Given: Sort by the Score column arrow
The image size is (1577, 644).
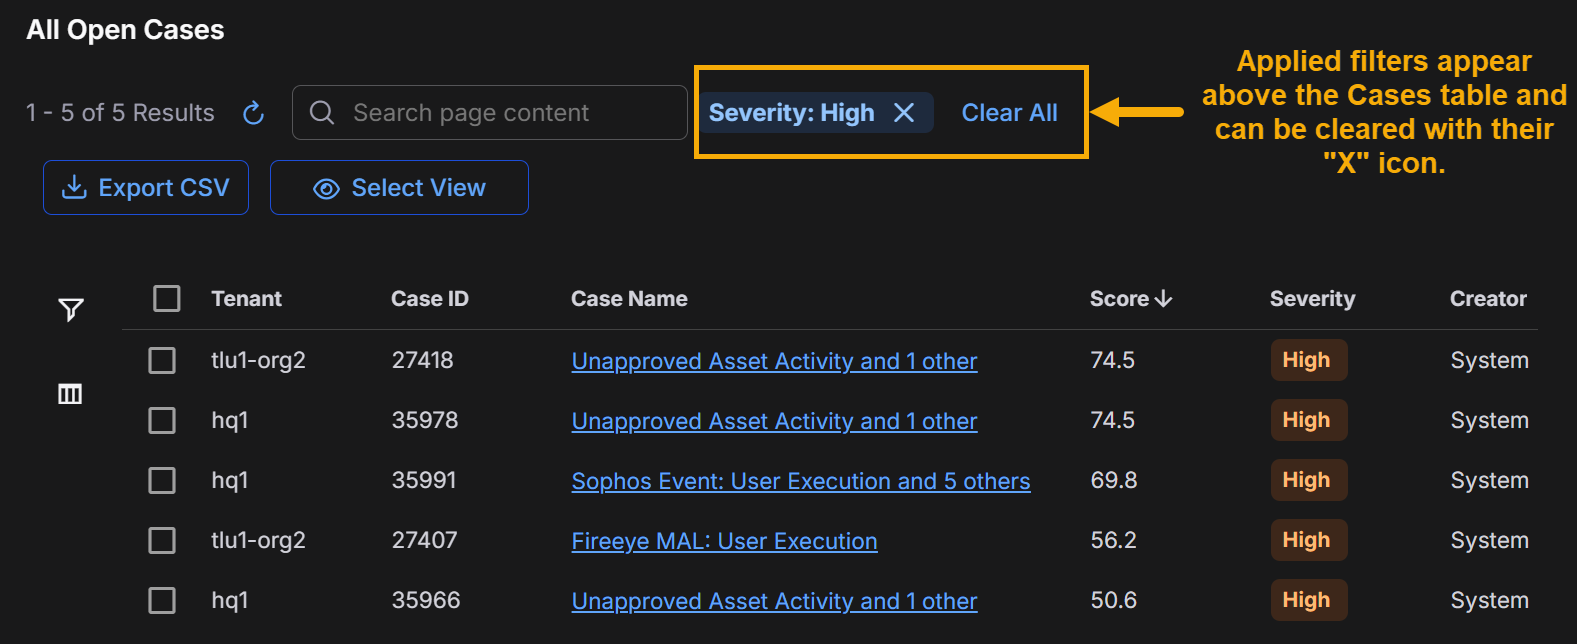Looking at the screenshot, I should click(1163, 299).
